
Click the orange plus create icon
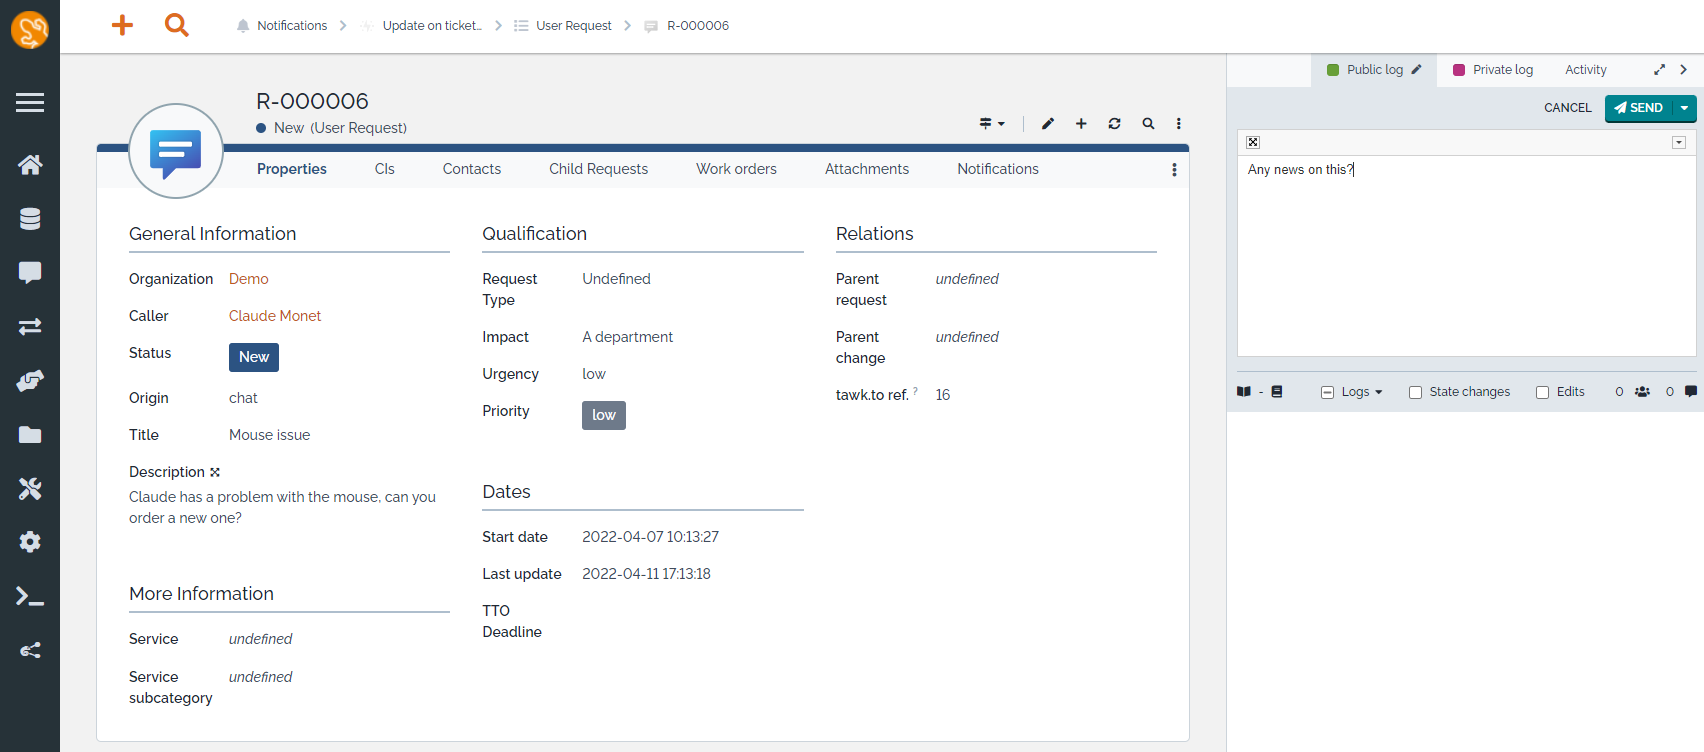click(x=122, y=25)
